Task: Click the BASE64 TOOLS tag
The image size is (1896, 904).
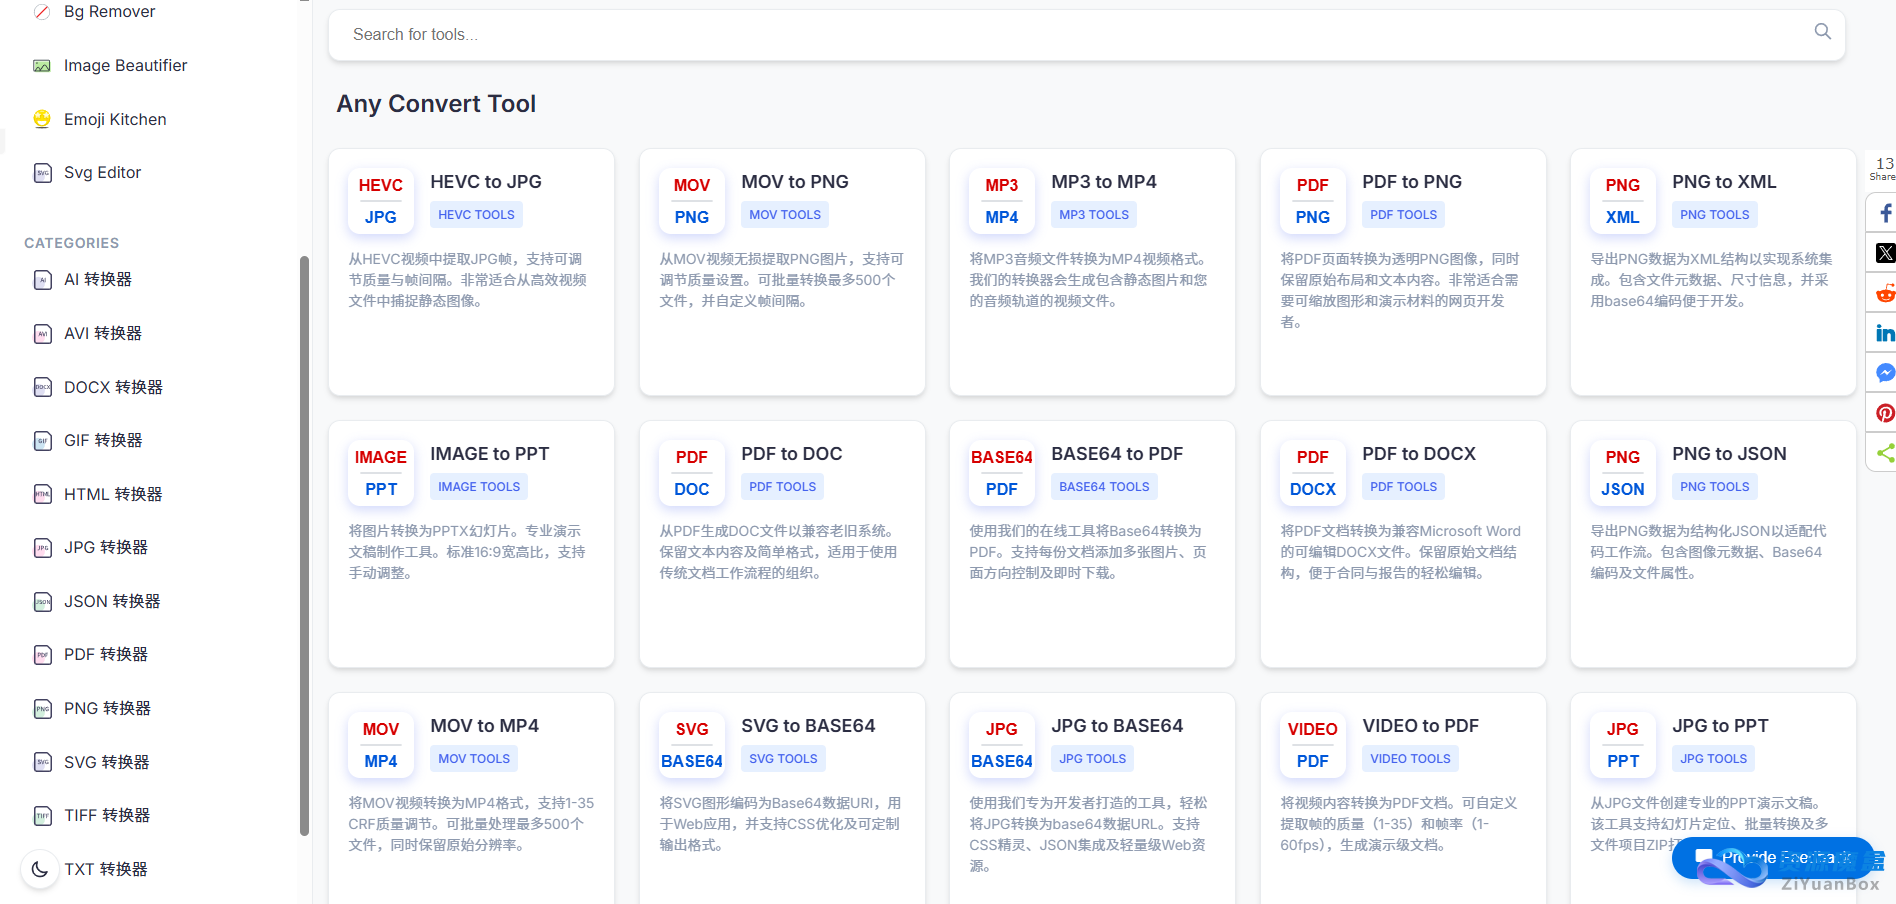Action: coord(1104,487)
